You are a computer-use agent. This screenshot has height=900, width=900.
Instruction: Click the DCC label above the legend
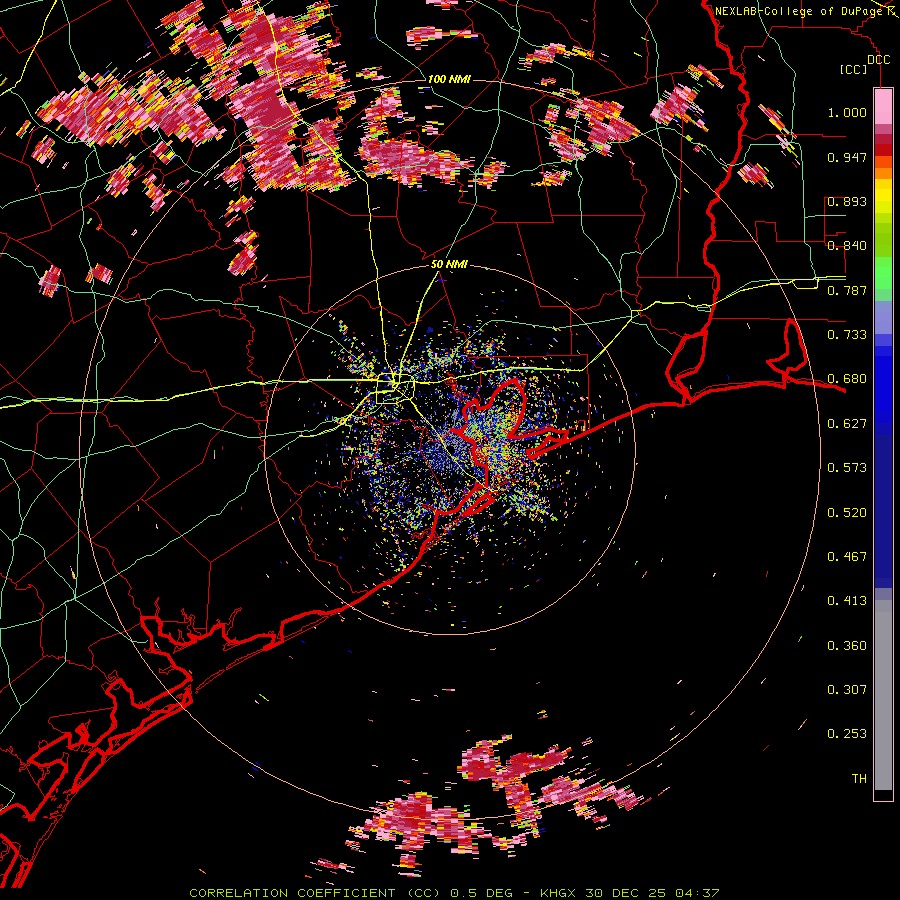point(878,60)
